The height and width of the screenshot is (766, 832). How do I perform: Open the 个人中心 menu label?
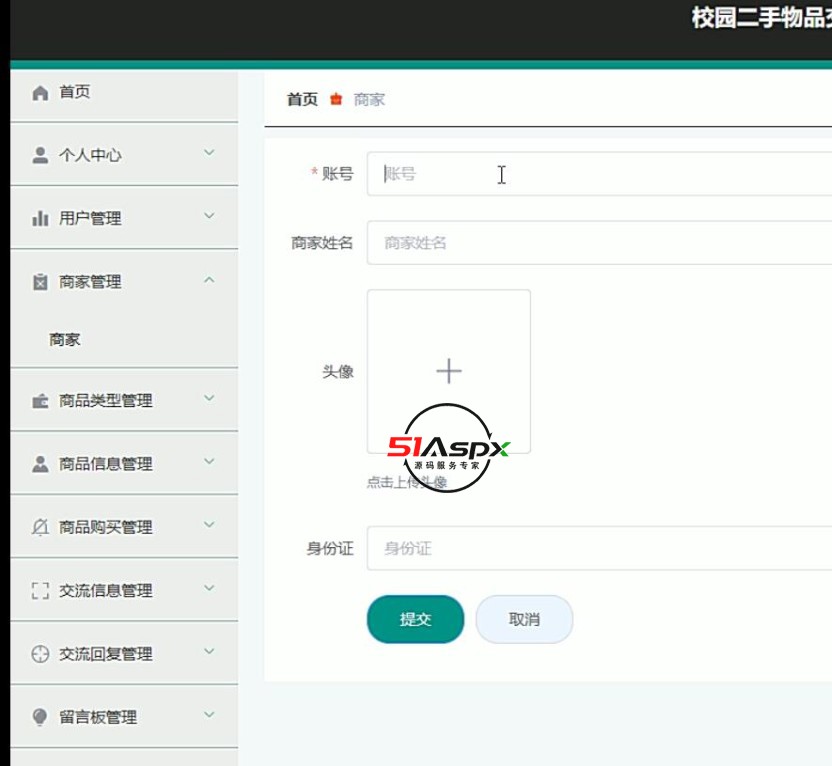pos(90,155)
